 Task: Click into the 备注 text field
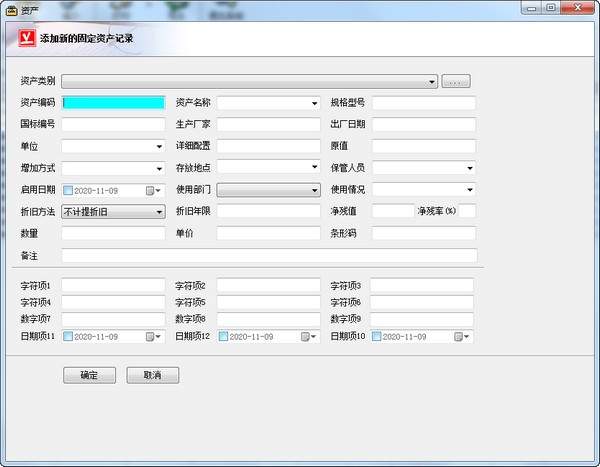click(268, 256)
